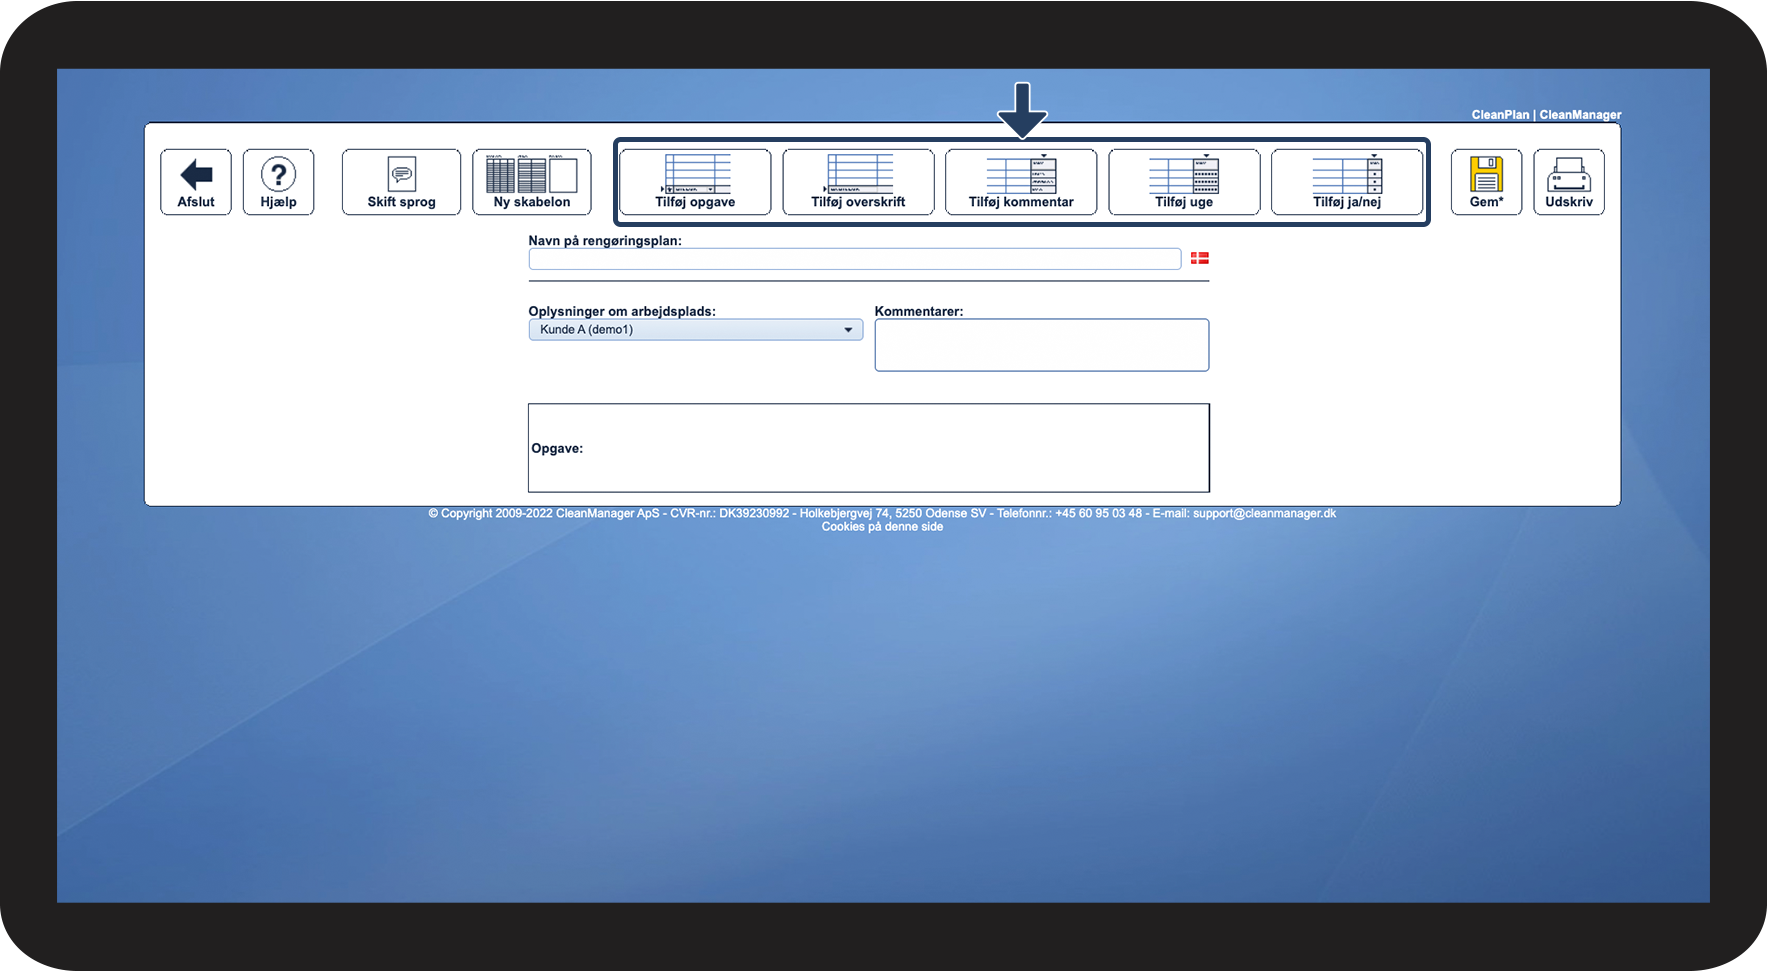Select the Tilføj opgave tool
This screenshot has height=971, width=1767.
click(694, 182)
